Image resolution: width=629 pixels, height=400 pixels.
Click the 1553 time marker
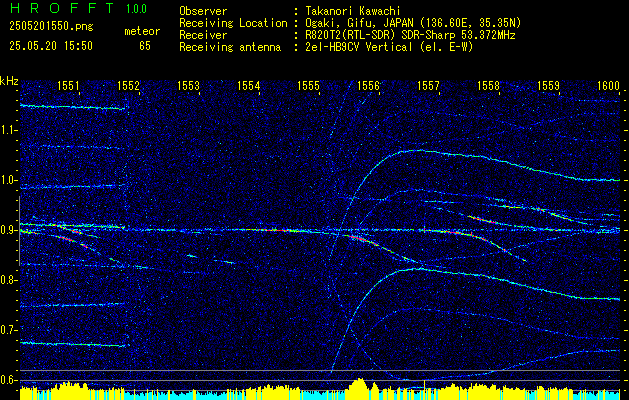click(x=189, y=85)
